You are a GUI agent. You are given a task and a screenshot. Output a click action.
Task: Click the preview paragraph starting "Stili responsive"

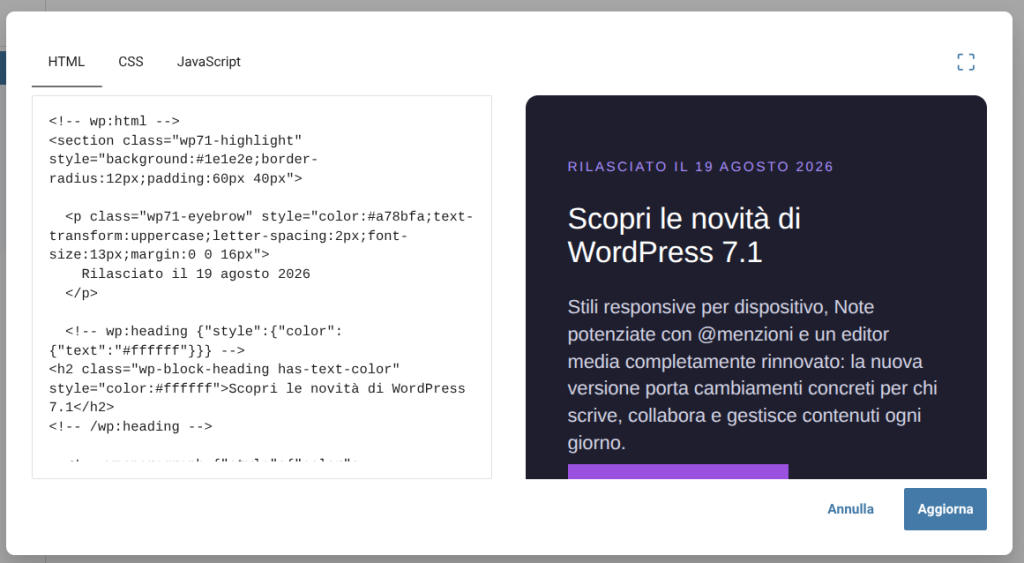coord(752,375)
